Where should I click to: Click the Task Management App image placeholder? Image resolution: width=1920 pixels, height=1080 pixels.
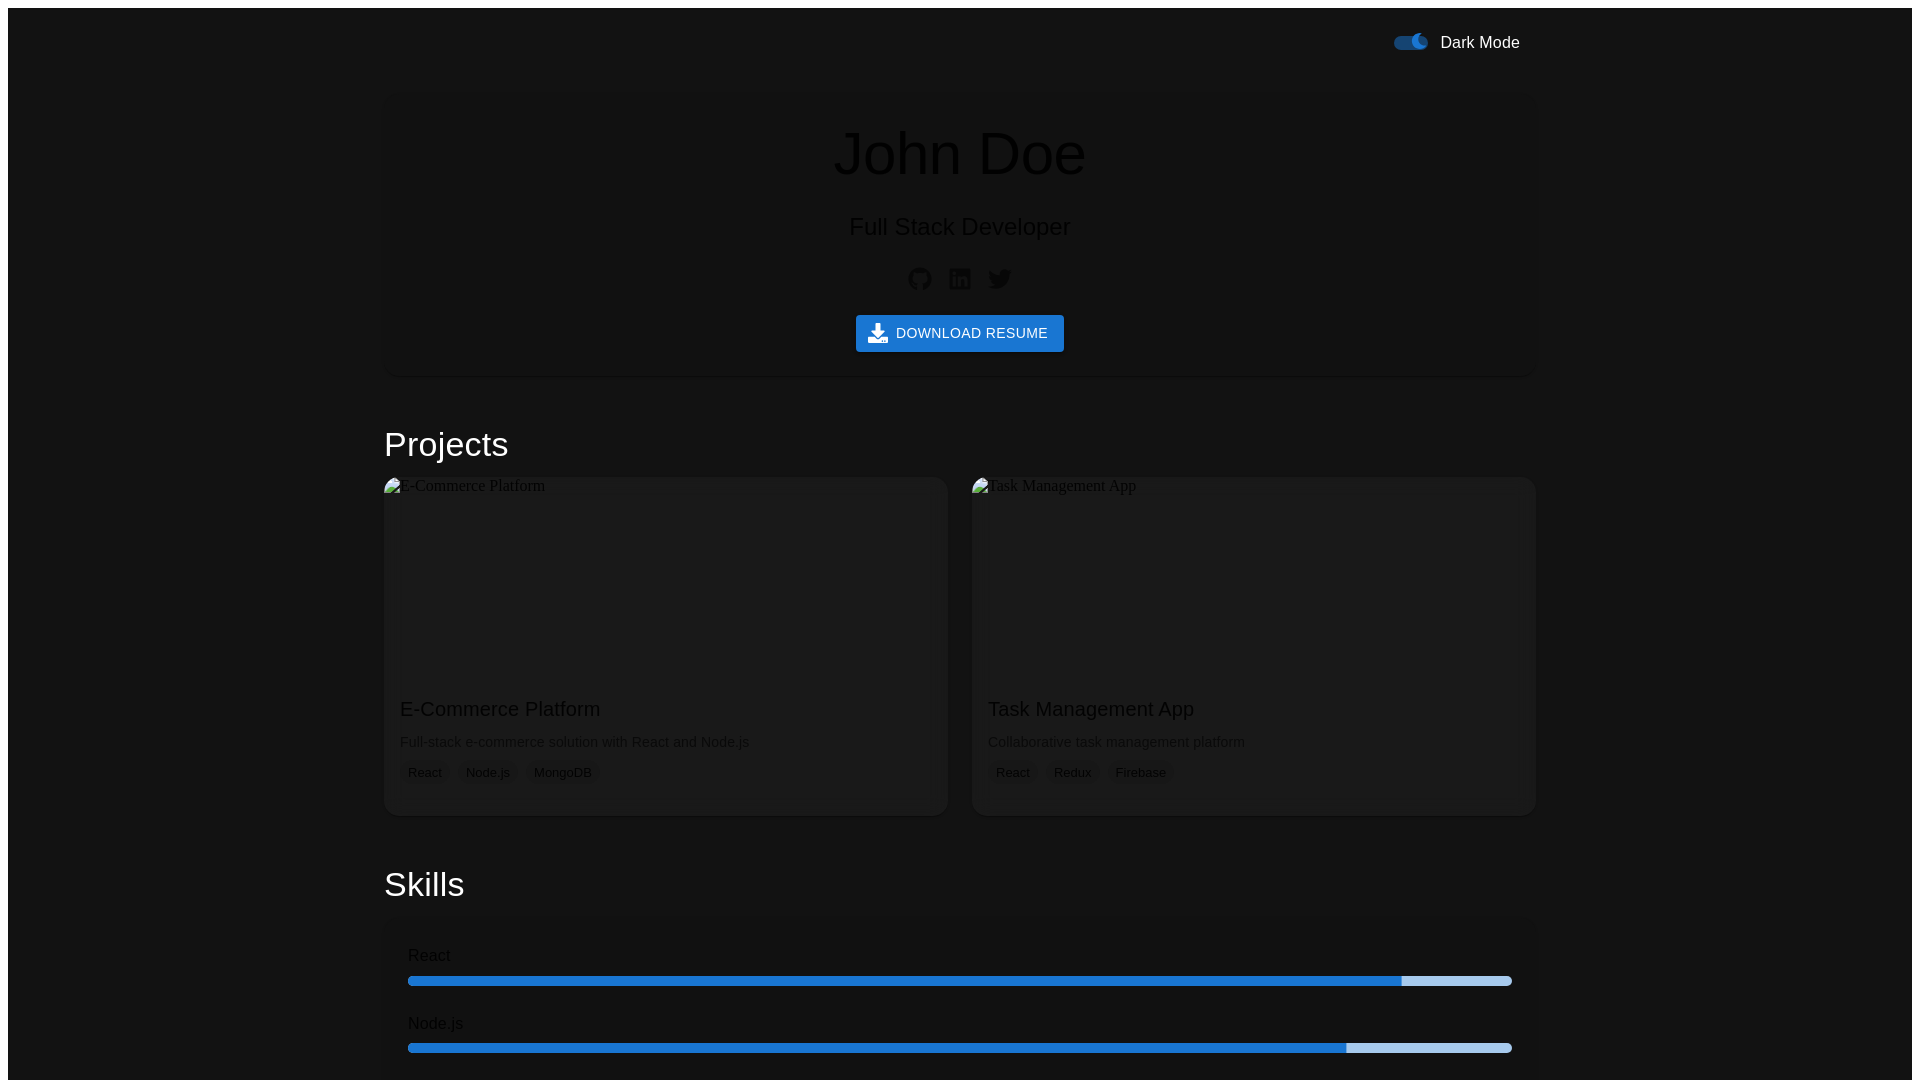pyautogui.click(x=1253, y=580)
